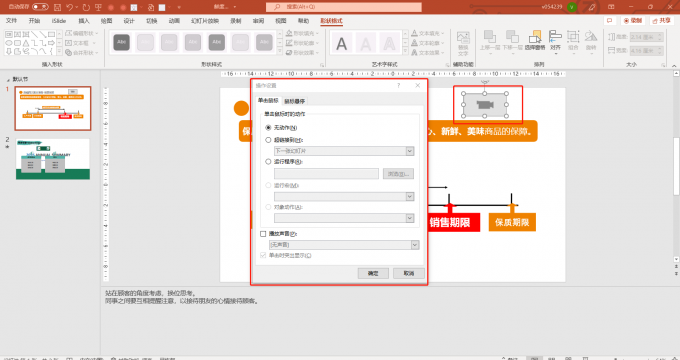This screenshot has width=680, height=360.
Task: Select slide 2 thumbnail in slide panel
Action: tap(53, 159)
